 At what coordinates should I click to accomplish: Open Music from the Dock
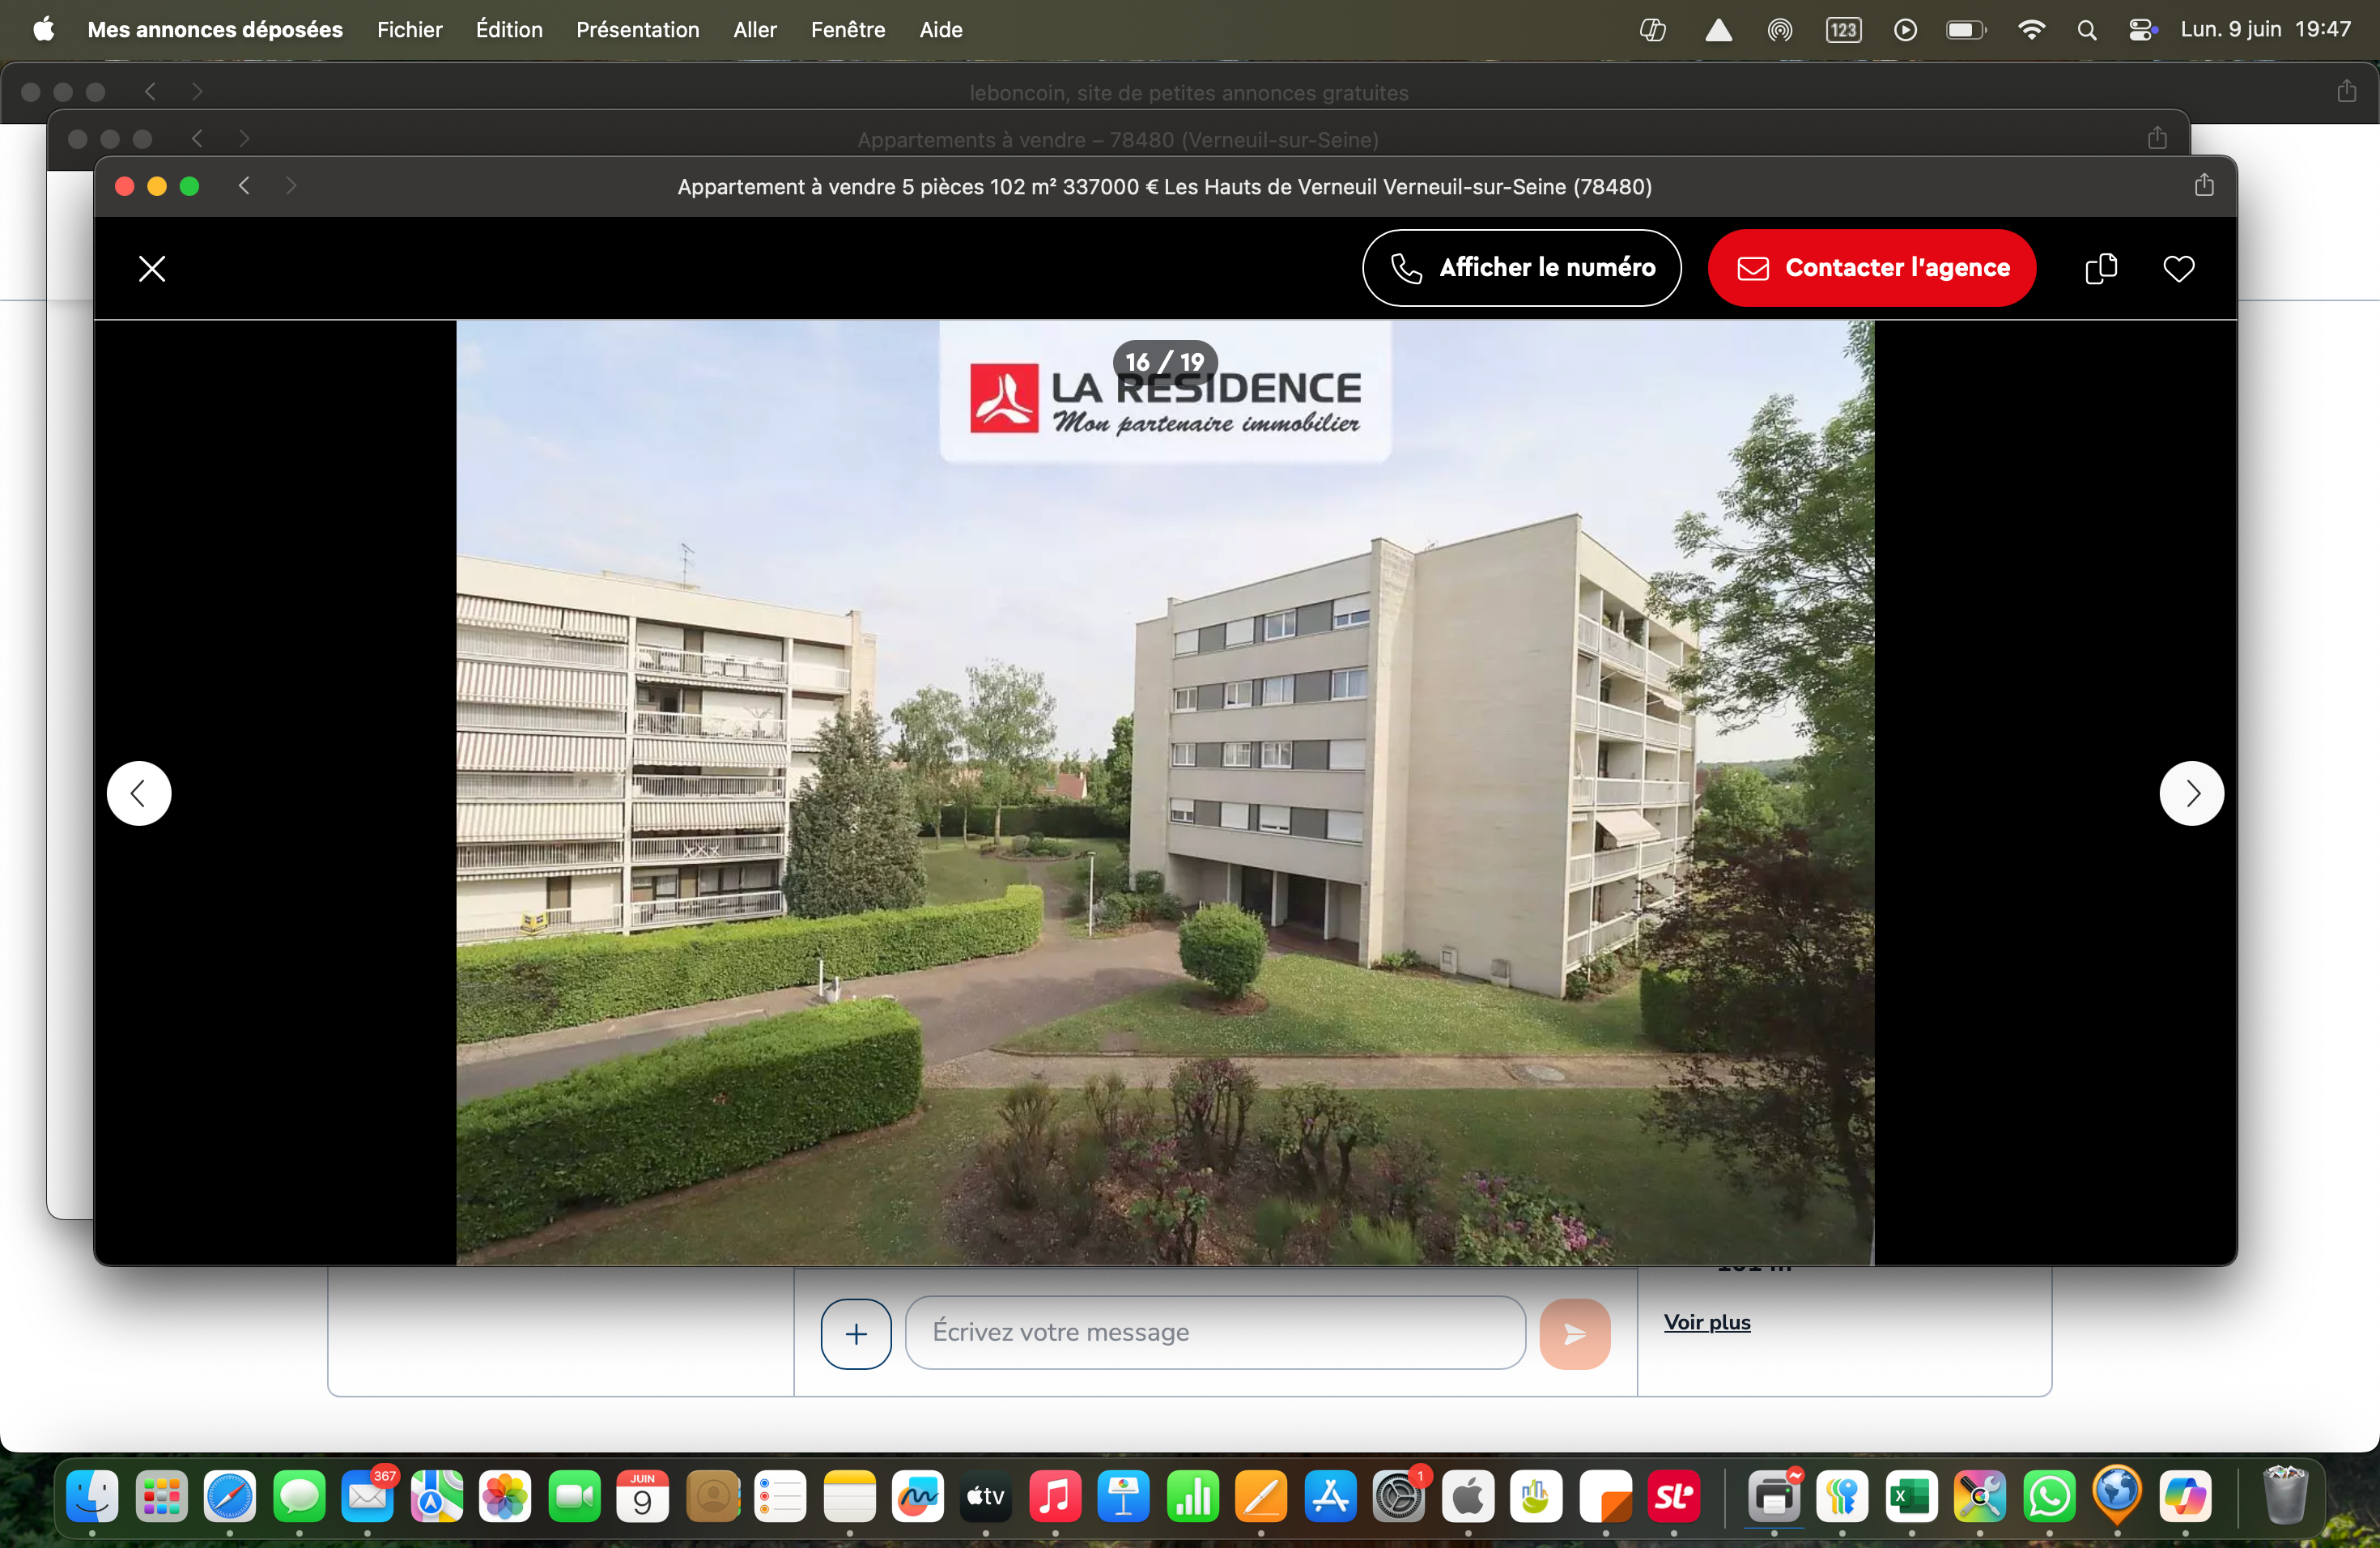click(1055, 1496)
